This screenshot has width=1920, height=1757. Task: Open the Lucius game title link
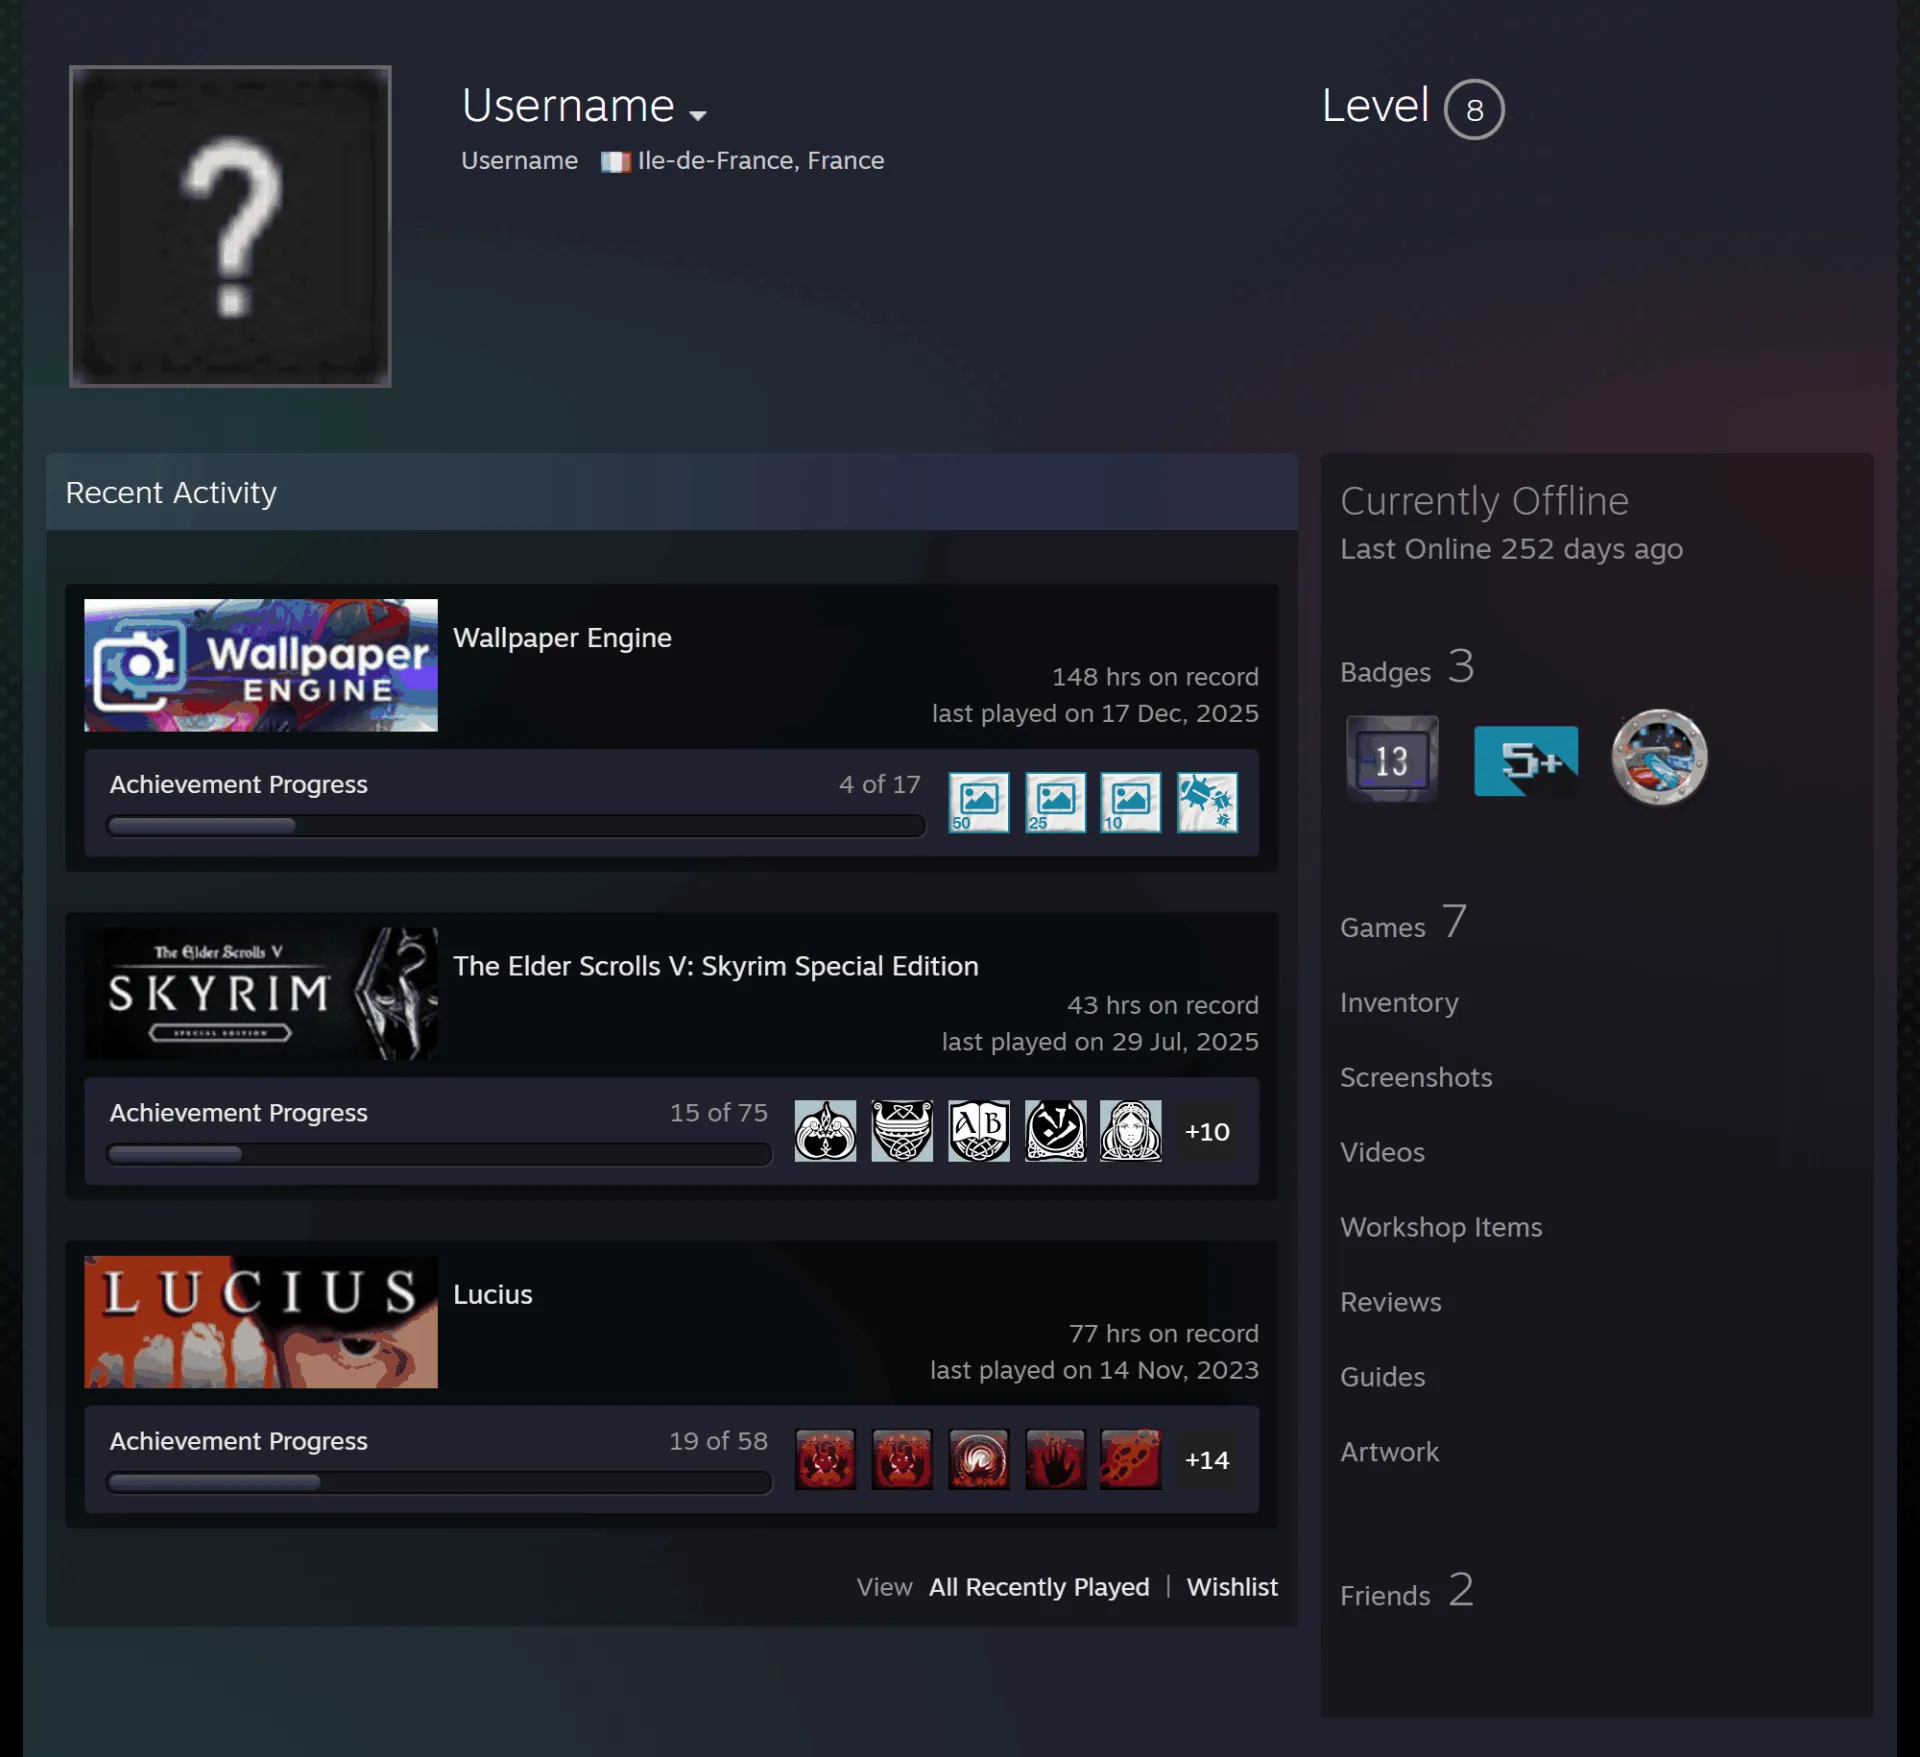click(492, 1293)
